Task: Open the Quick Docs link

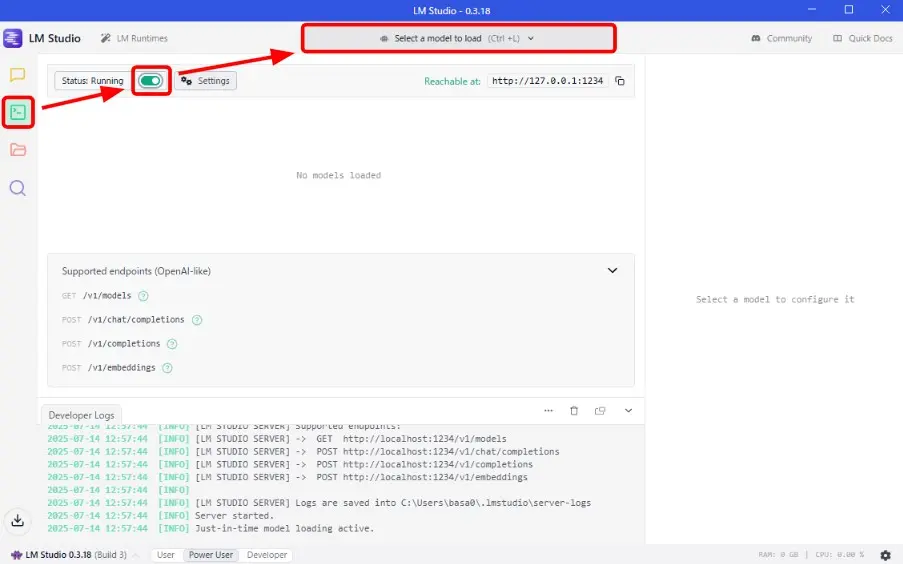Action: 863,38
